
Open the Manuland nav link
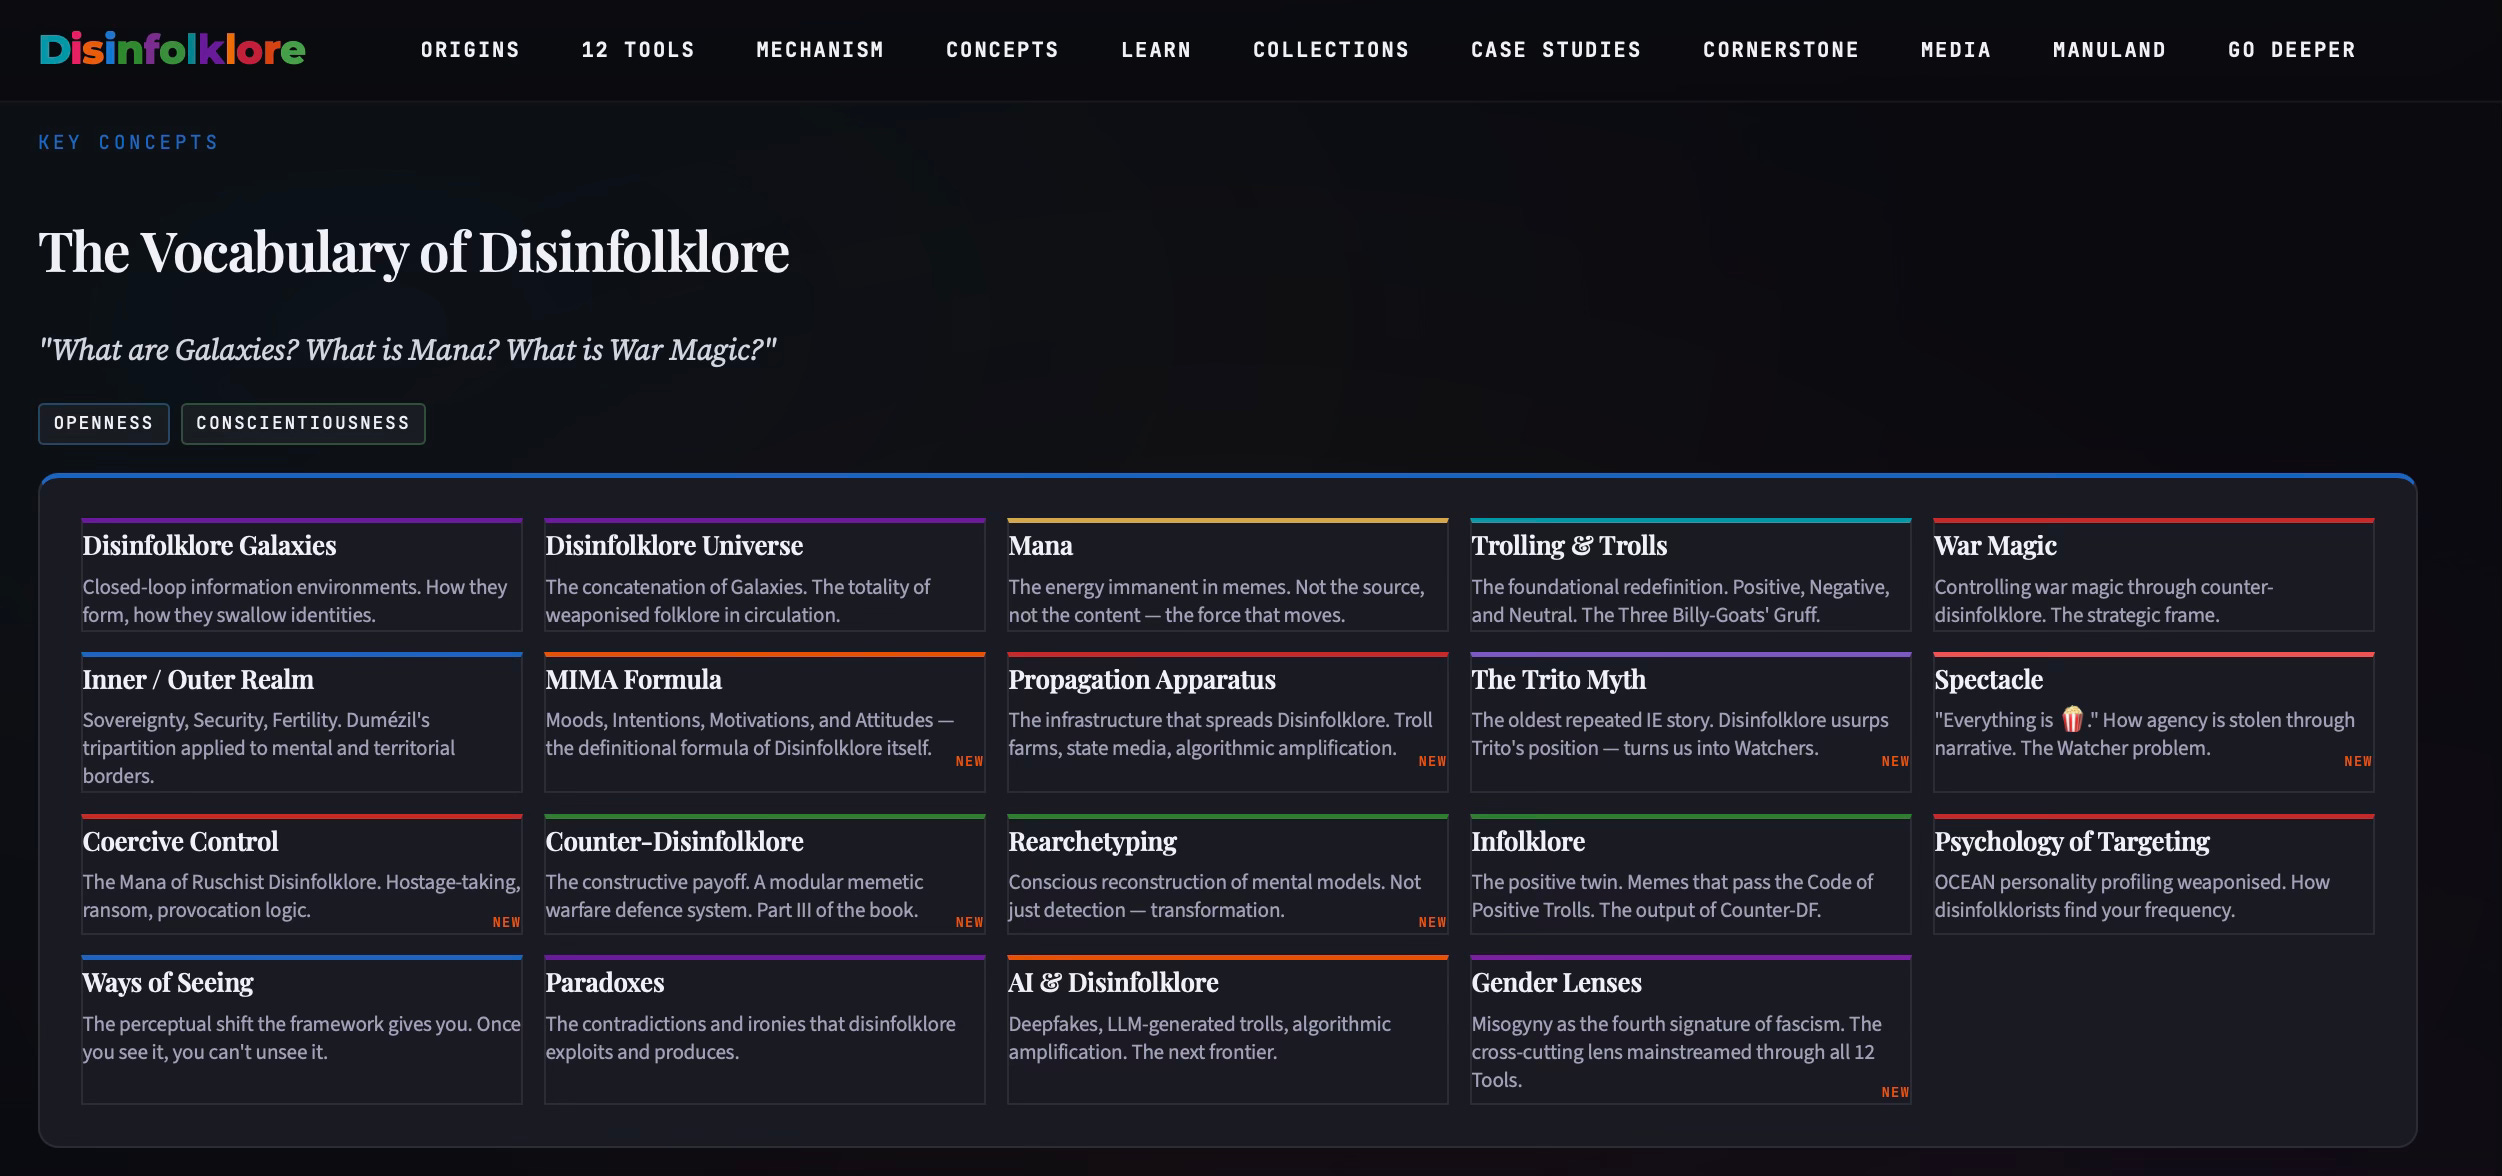(x=2108, y=50)
